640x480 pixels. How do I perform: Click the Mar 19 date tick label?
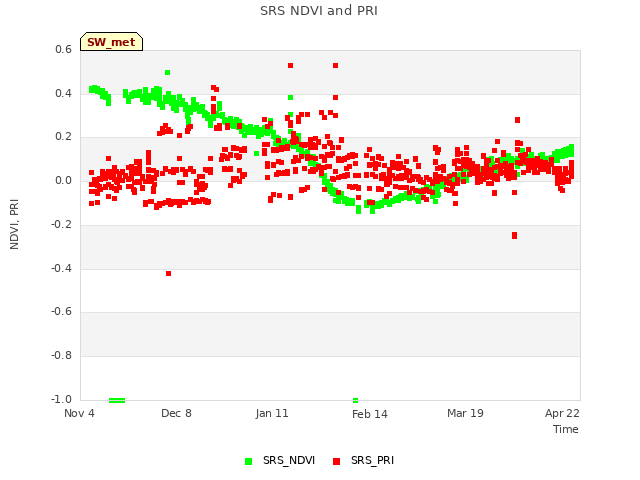[x=465, y=413]
